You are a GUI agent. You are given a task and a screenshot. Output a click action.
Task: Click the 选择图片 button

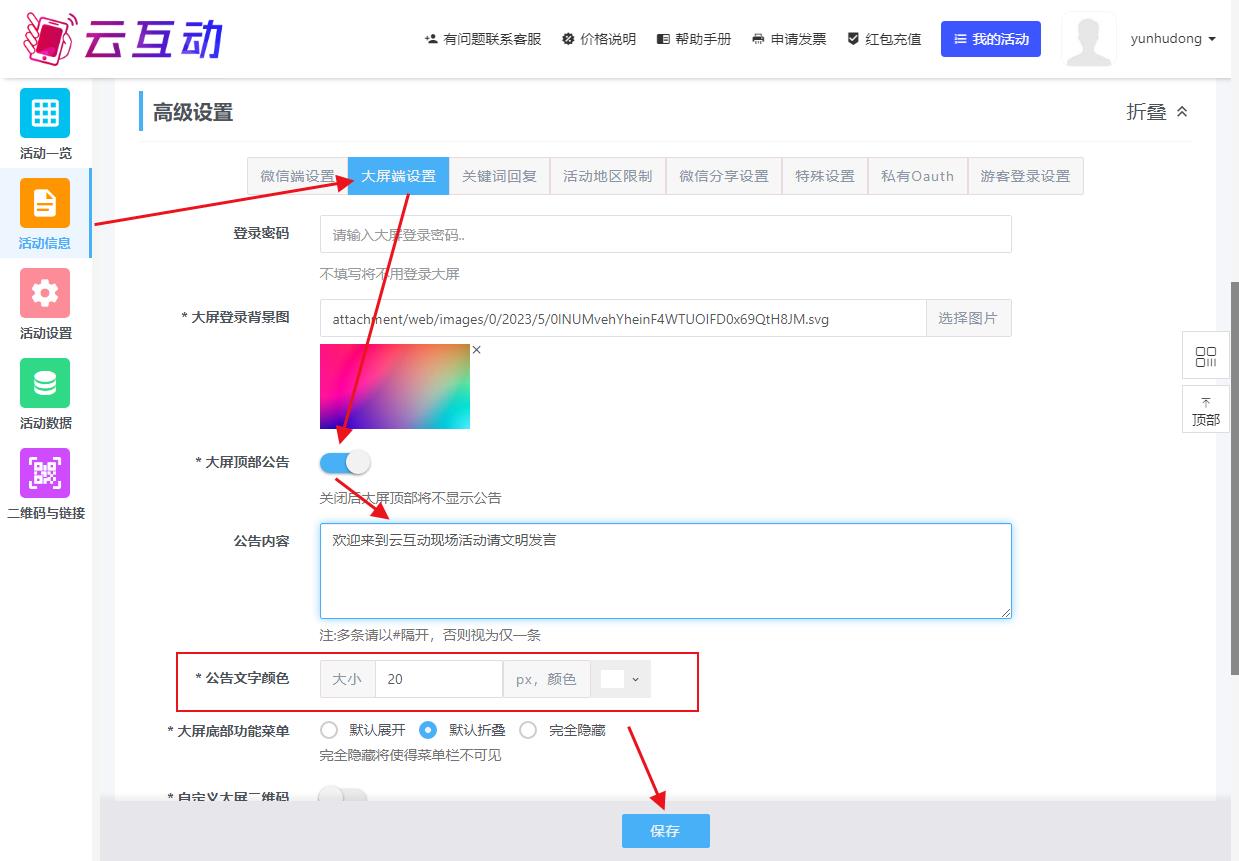pos(967,318)
